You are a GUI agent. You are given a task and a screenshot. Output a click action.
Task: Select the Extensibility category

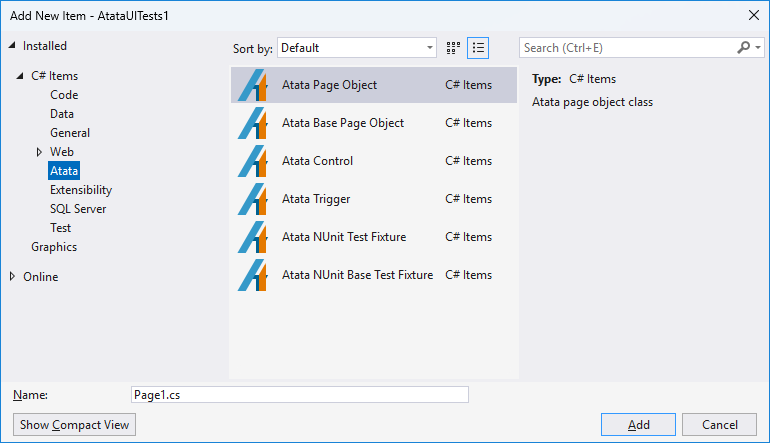[x=81, y=190]
